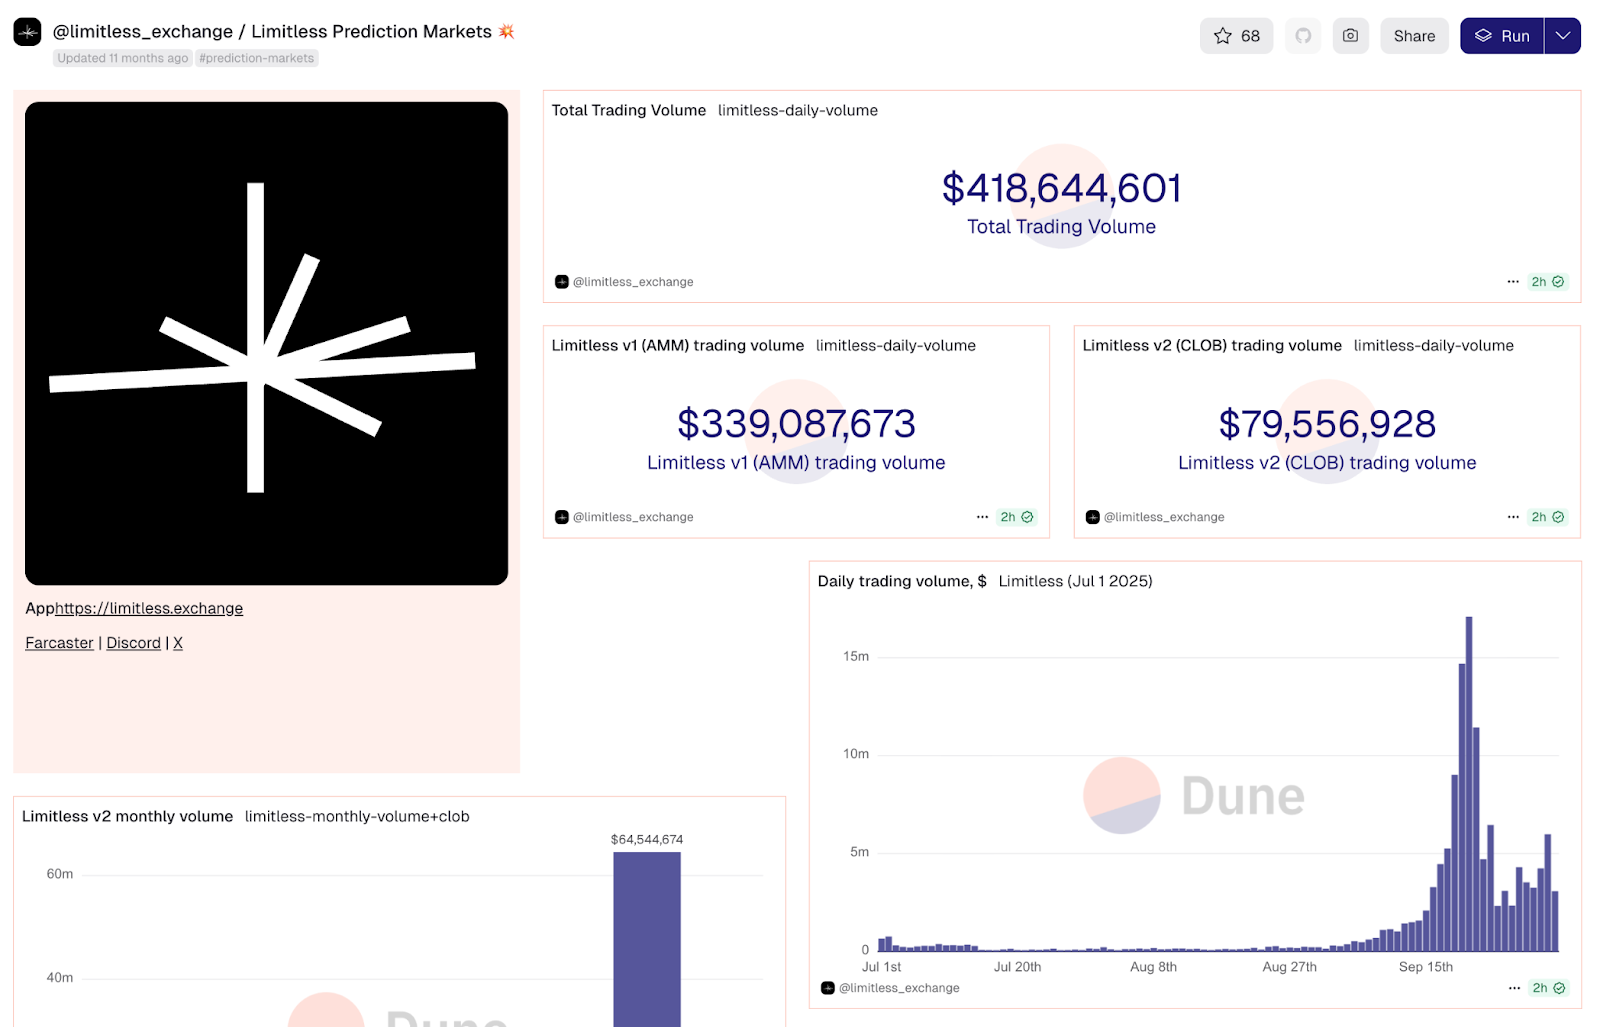Viewport: 1600px width, 1027px height.
Task: Open the Farcaster link
Action: tap(59, 643)
